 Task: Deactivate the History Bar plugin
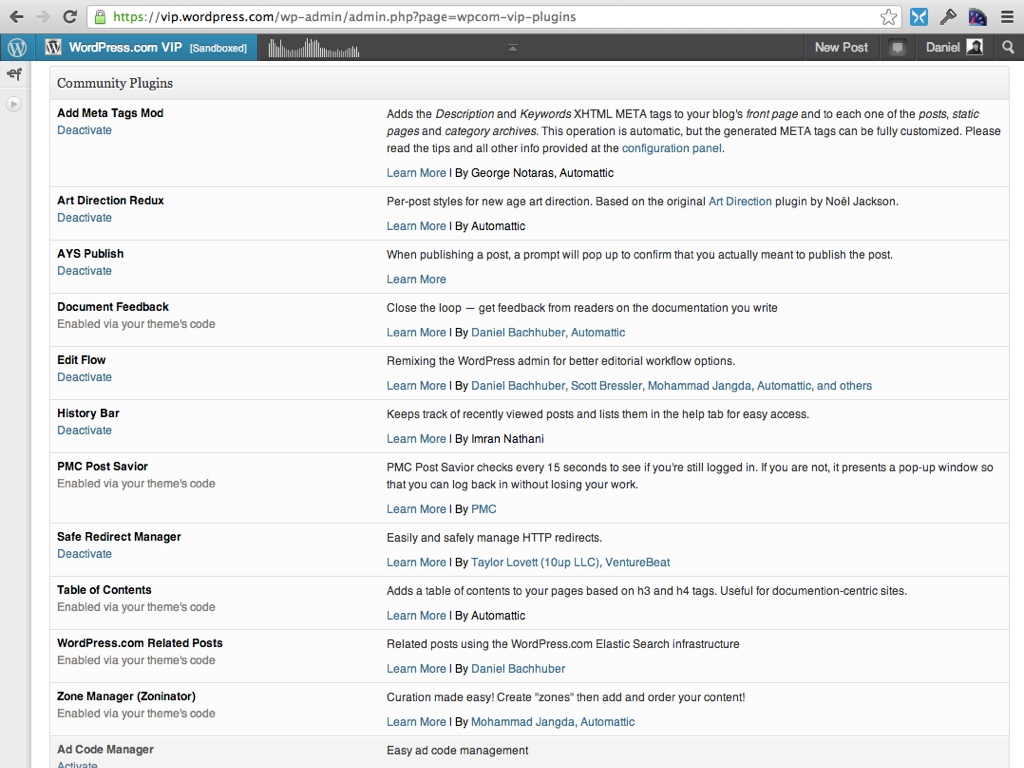[84, 430]
